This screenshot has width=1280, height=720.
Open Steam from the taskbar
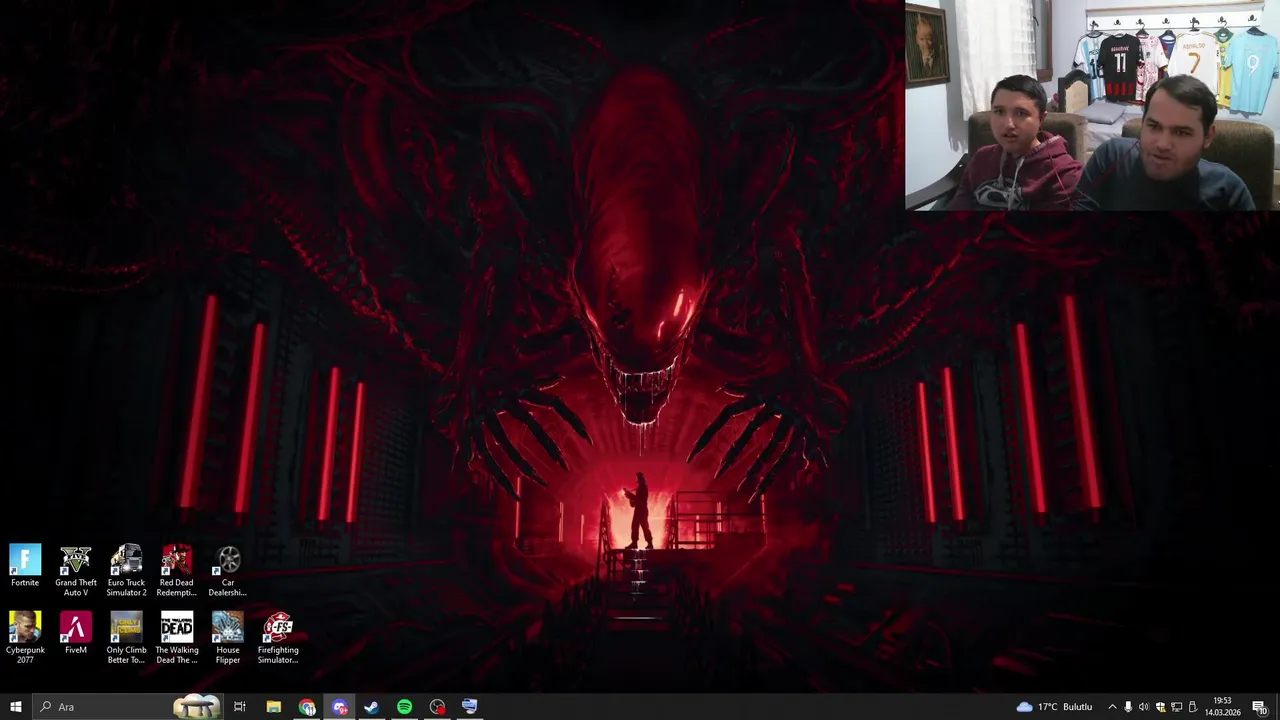(x=371, y=707)
